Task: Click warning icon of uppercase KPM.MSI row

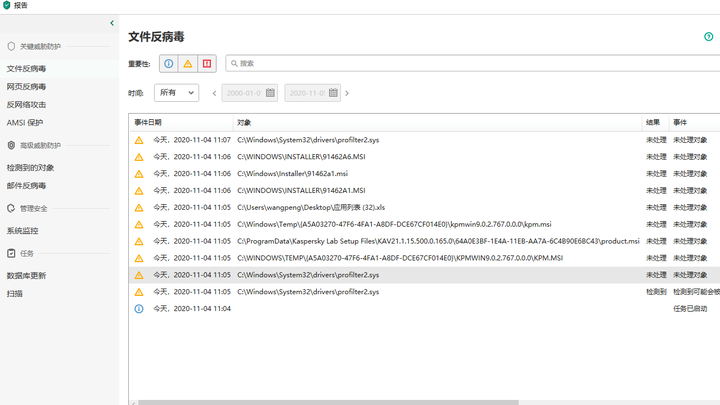Action: (139, 258)
